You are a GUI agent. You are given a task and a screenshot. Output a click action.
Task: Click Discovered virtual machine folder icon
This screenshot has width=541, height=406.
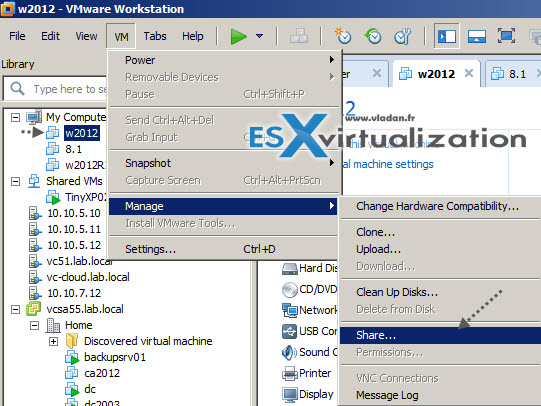coord(72,341)
